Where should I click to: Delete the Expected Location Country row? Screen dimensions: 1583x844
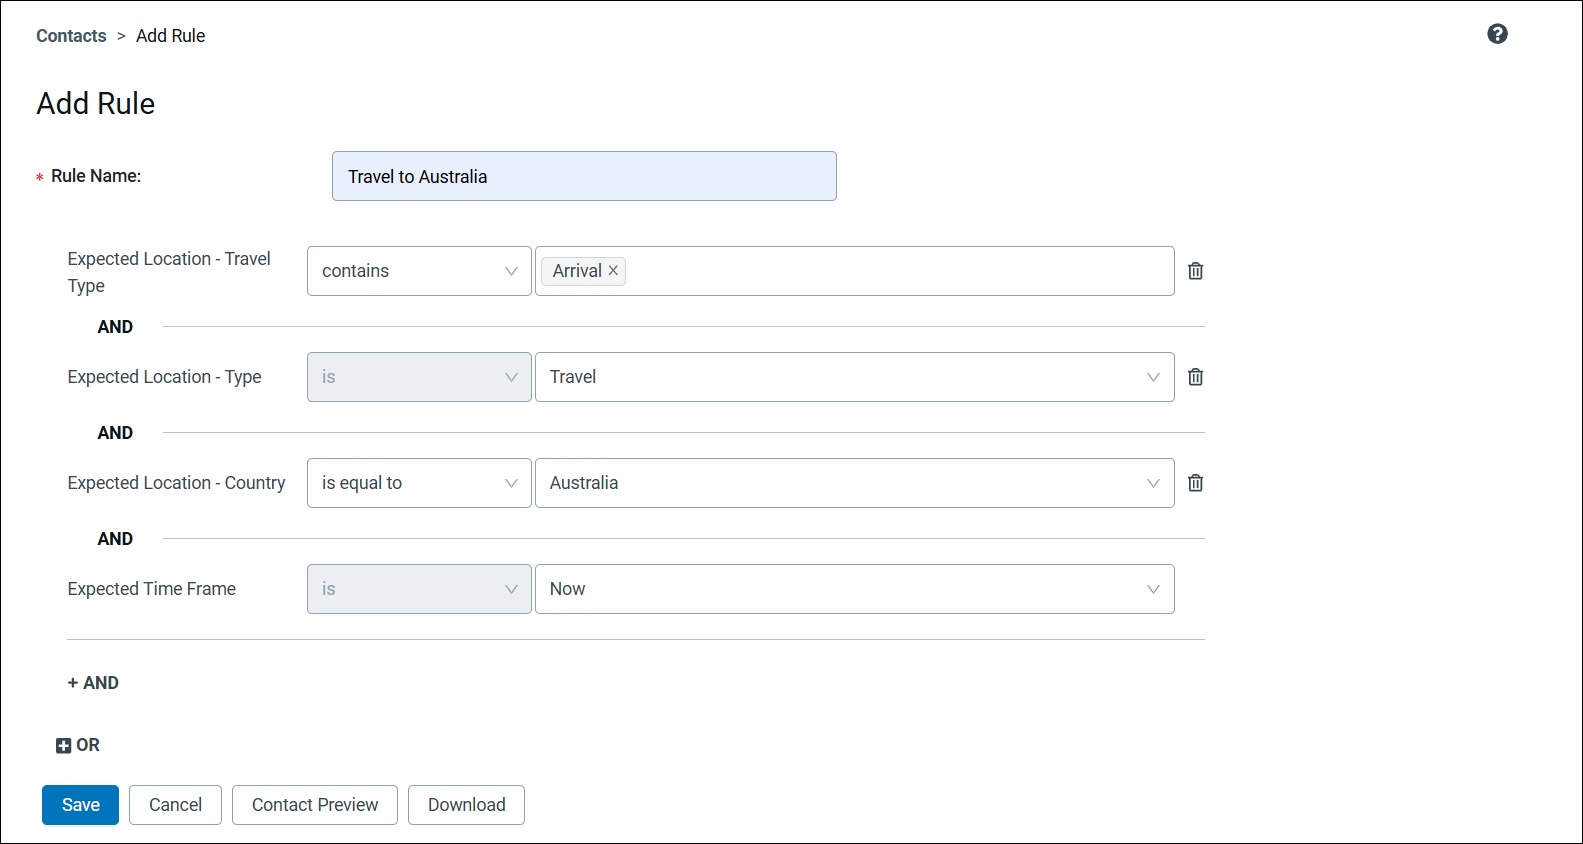pos(1195,483)
